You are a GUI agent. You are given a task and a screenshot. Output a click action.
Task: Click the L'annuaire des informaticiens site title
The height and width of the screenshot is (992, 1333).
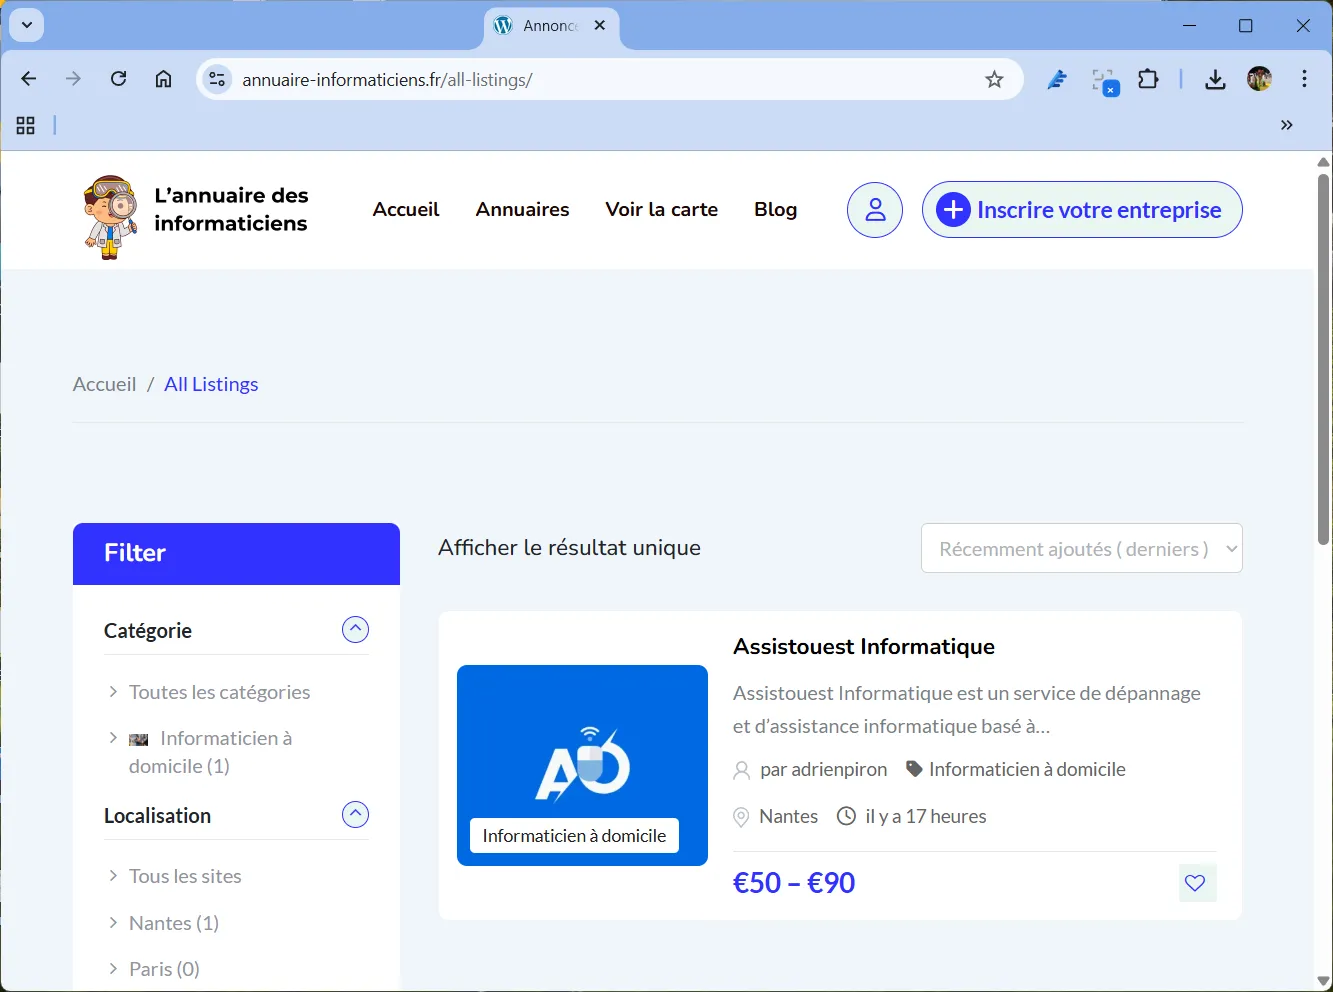pos(231,209)
